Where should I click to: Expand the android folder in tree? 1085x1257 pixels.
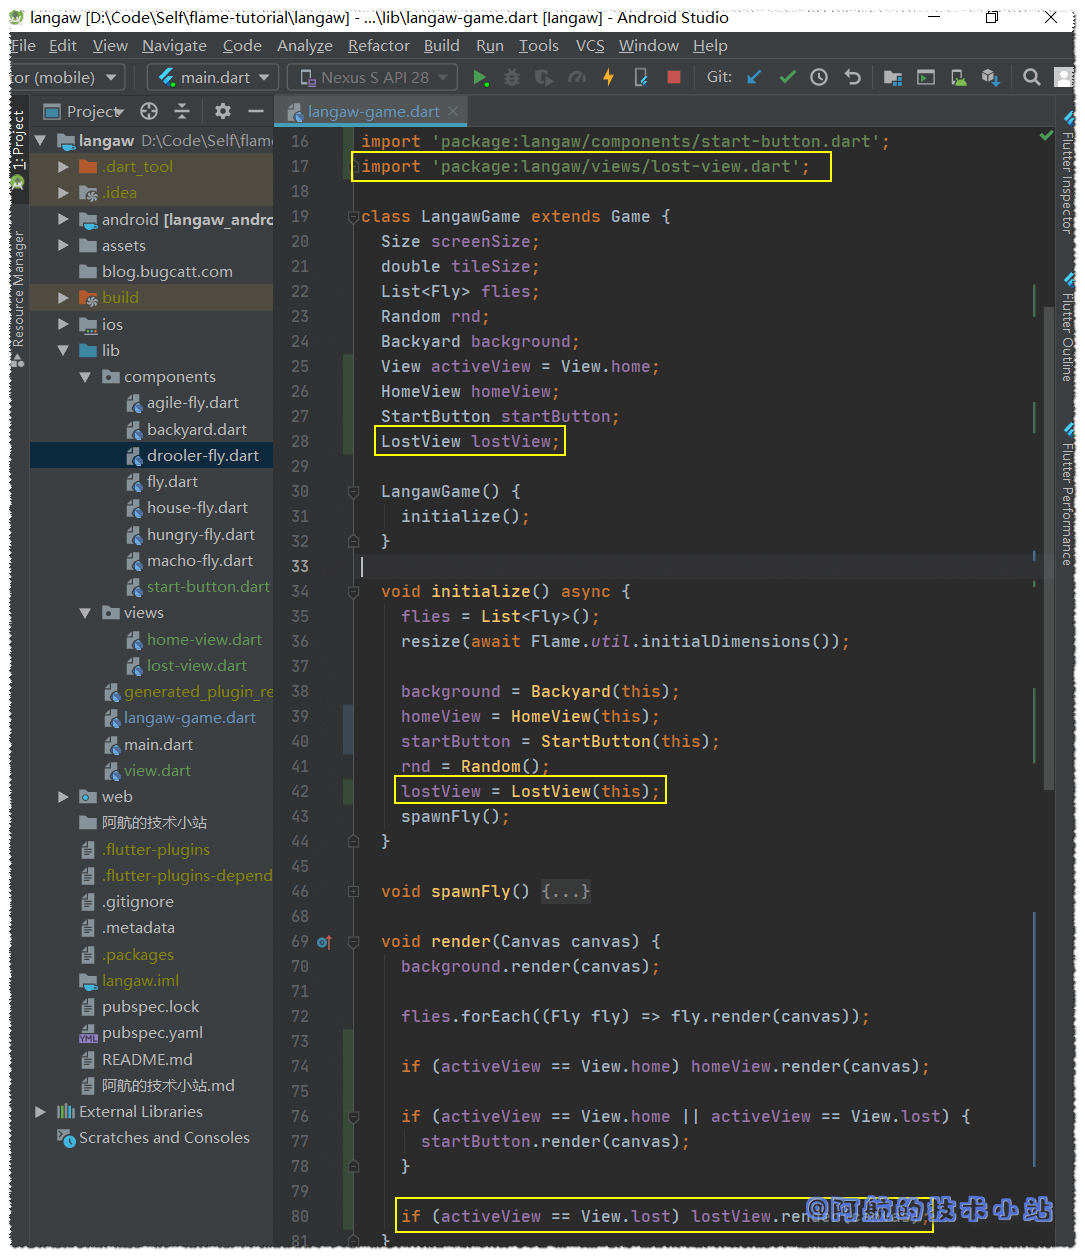coord(63,219)
